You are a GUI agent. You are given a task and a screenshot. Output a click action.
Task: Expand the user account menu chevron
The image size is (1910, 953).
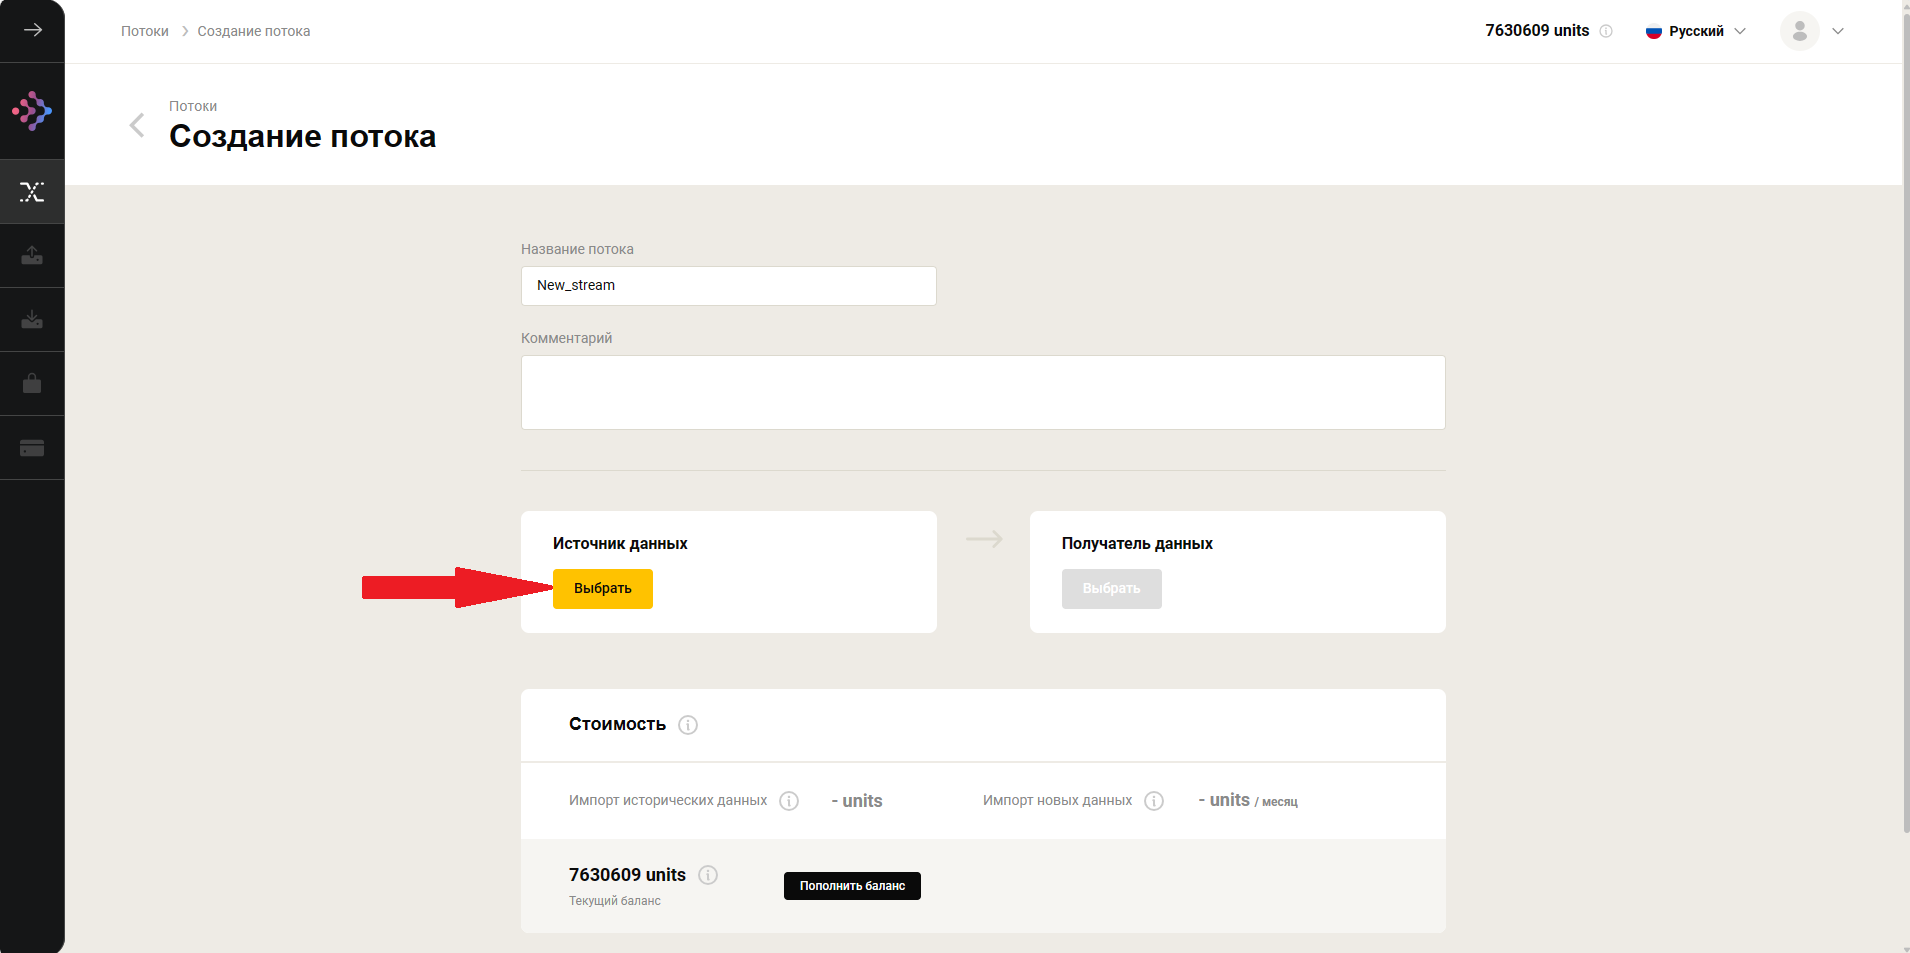point(1838,31)
